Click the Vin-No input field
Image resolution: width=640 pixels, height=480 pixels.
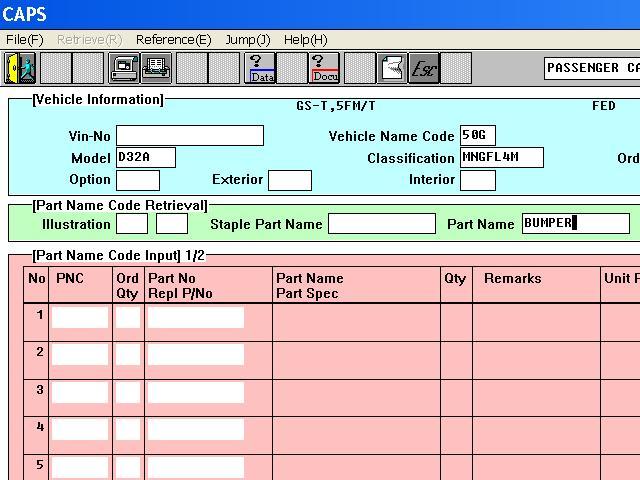point(190,136)
